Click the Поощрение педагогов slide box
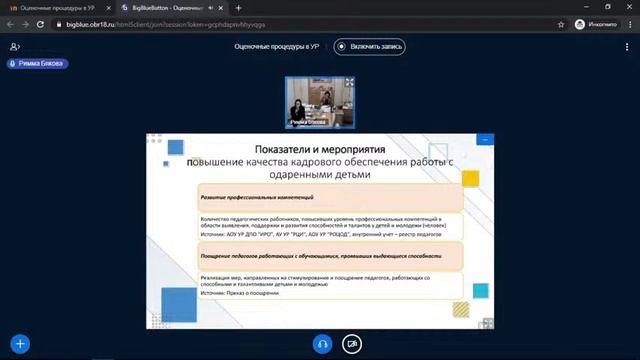The width and height of the screenshot is (640, 360). [331, 256]
